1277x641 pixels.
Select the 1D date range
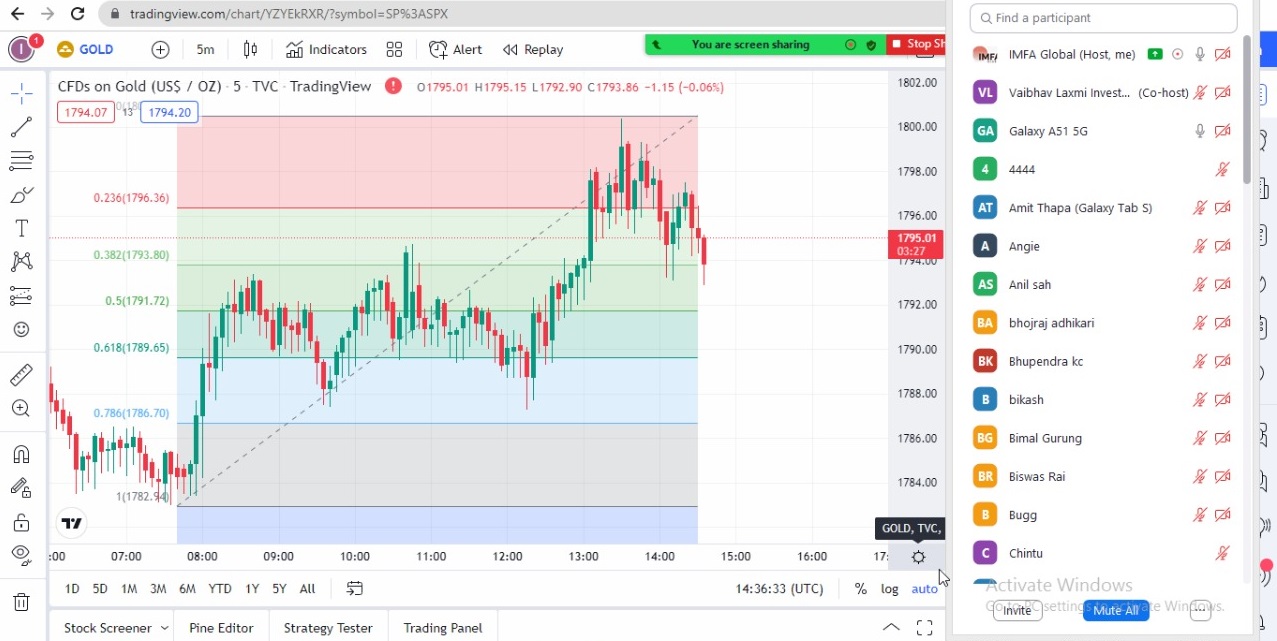click(72, 589)
